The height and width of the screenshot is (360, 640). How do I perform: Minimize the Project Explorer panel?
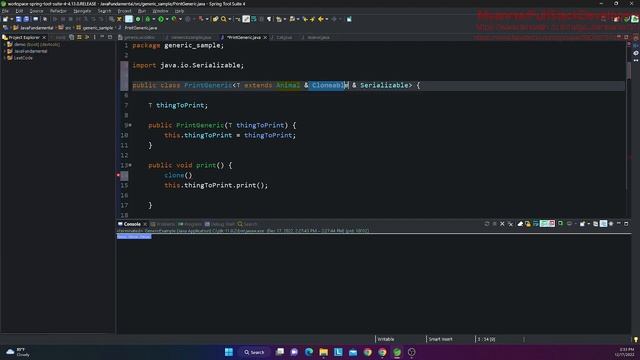pyautogui.click(x=102, y=37)
